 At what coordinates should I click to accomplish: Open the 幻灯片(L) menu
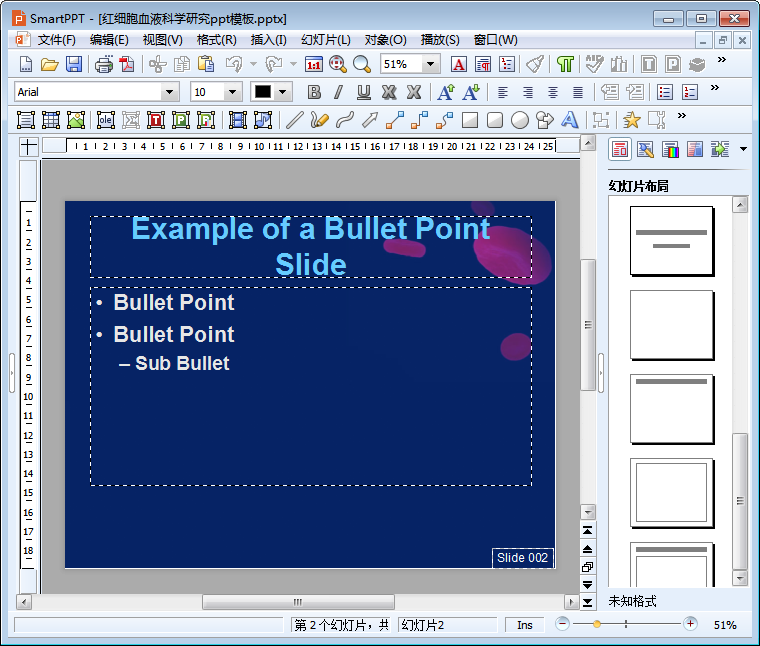coord(326,40)
